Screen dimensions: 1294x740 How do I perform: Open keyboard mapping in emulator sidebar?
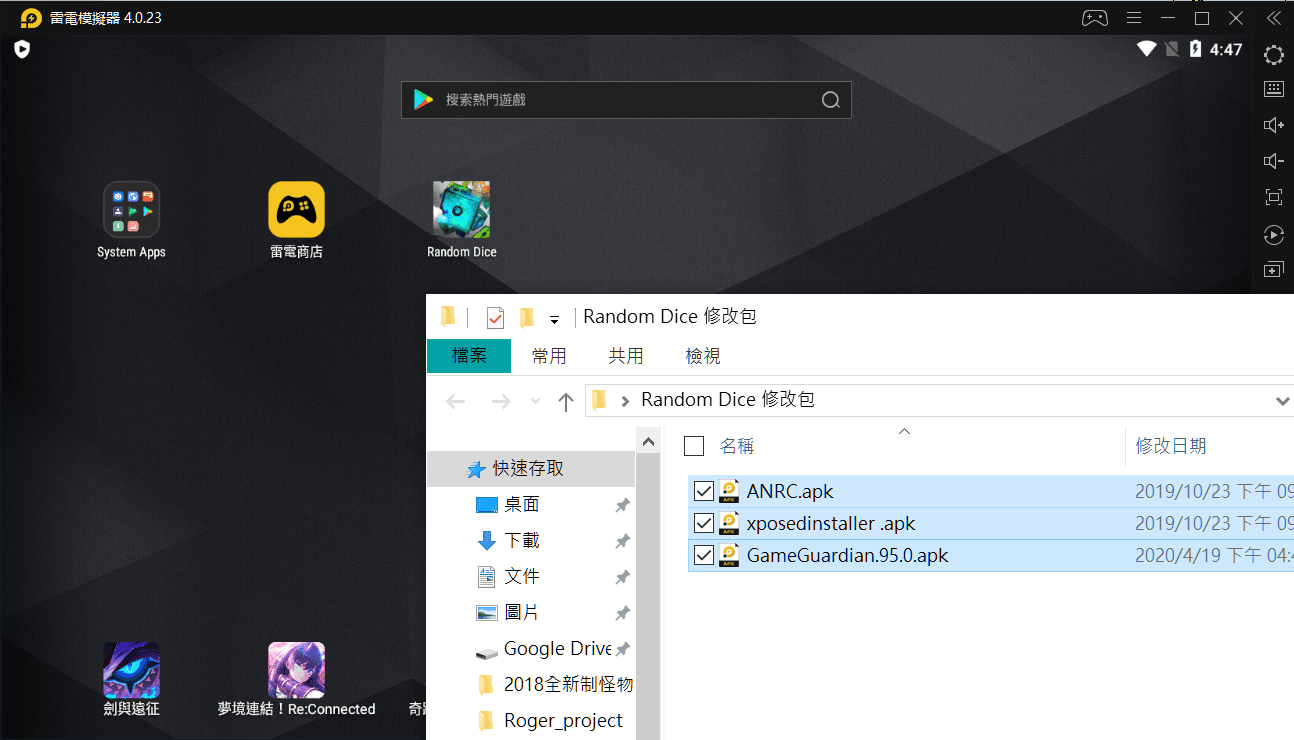pos(1273,89)
